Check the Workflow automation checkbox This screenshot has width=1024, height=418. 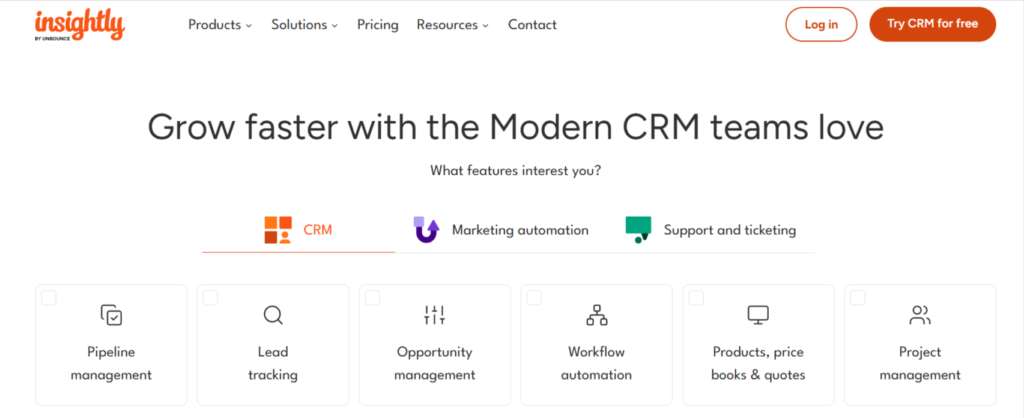point(534,298)
